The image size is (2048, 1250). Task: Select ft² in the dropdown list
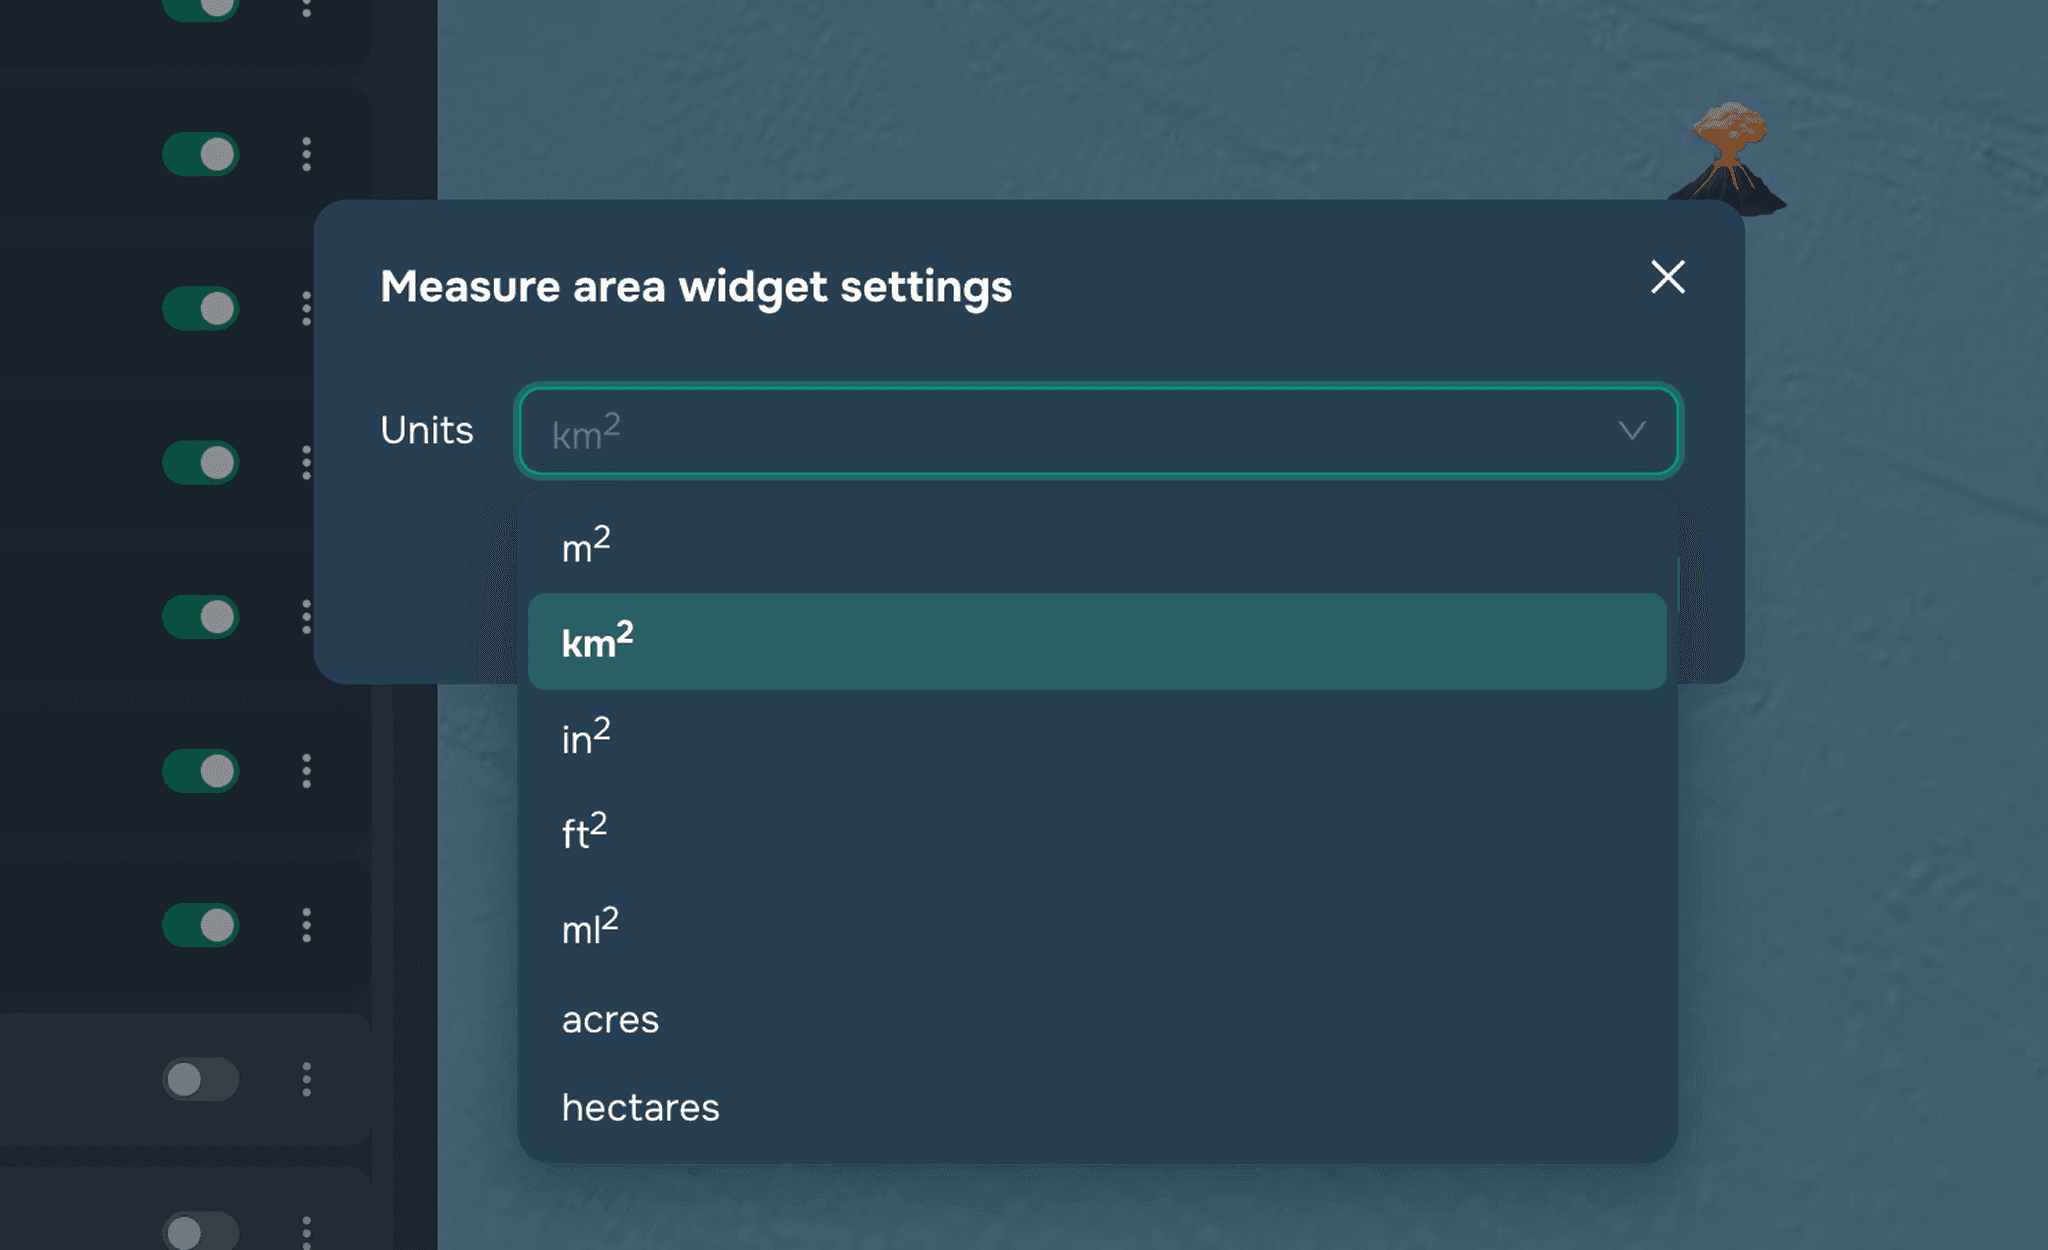click(1097, 831)
